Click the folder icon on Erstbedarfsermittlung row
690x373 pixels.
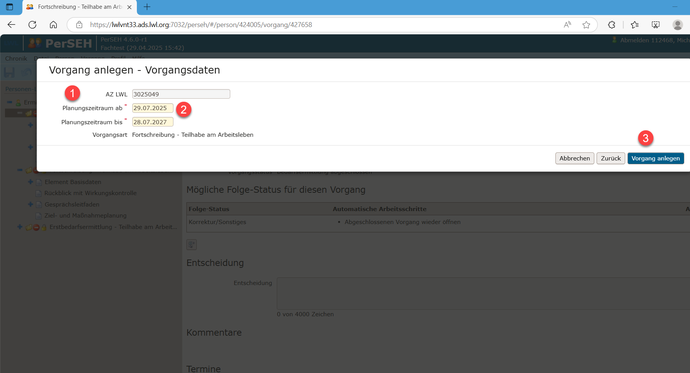(x=29, y=227)
